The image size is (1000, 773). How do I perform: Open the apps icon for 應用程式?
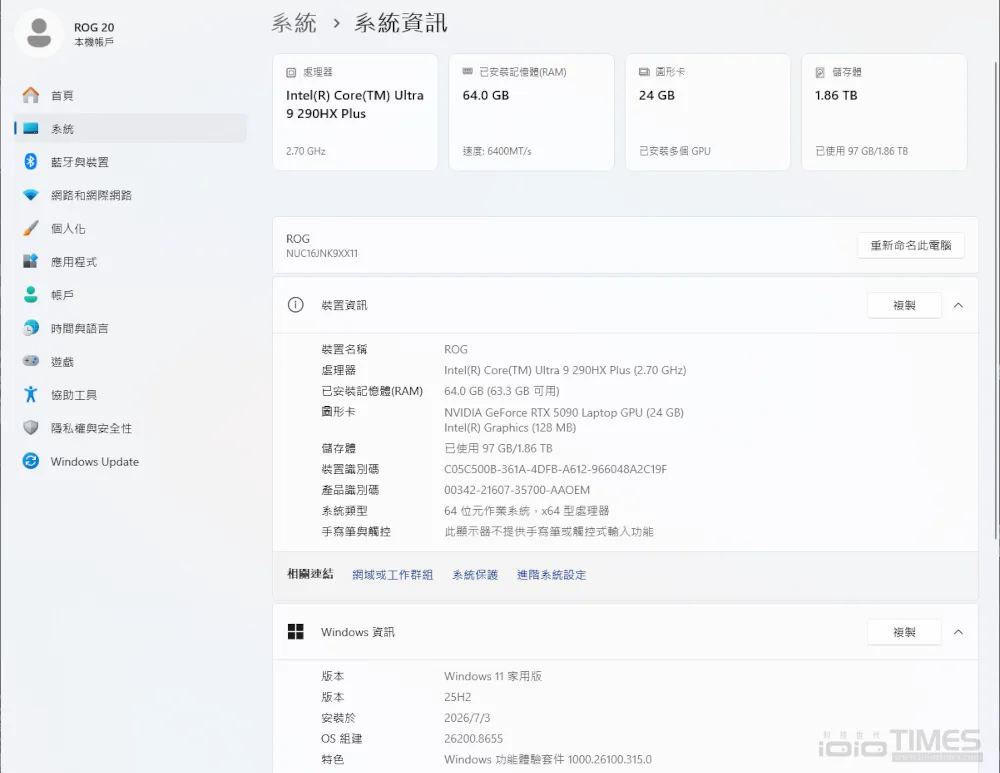point(31,261)
